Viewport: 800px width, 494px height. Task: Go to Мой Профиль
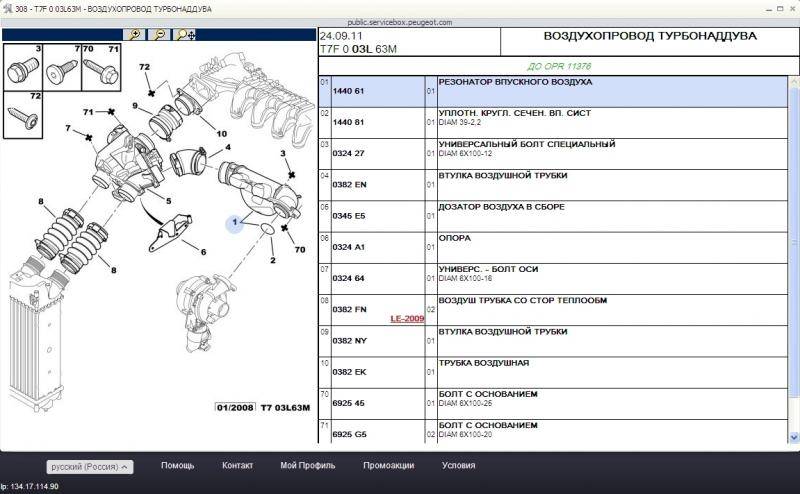point(308,465)
